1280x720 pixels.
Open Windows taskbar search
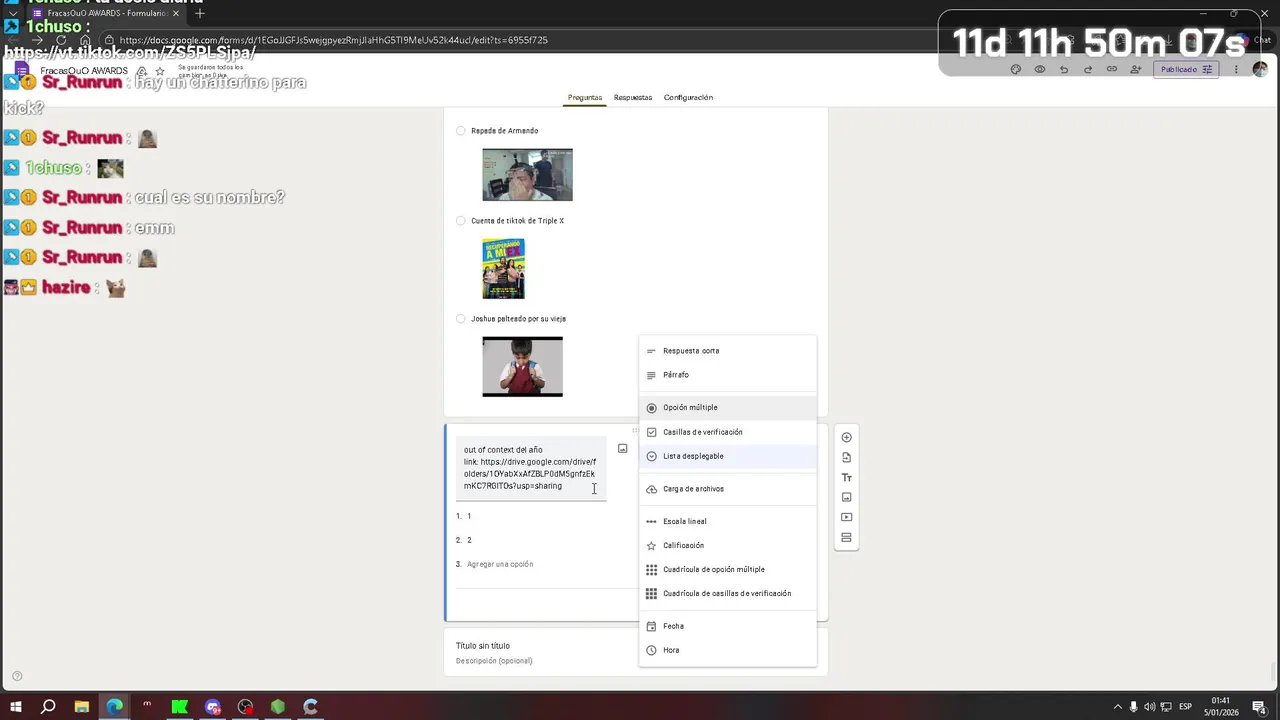[48, 707]
